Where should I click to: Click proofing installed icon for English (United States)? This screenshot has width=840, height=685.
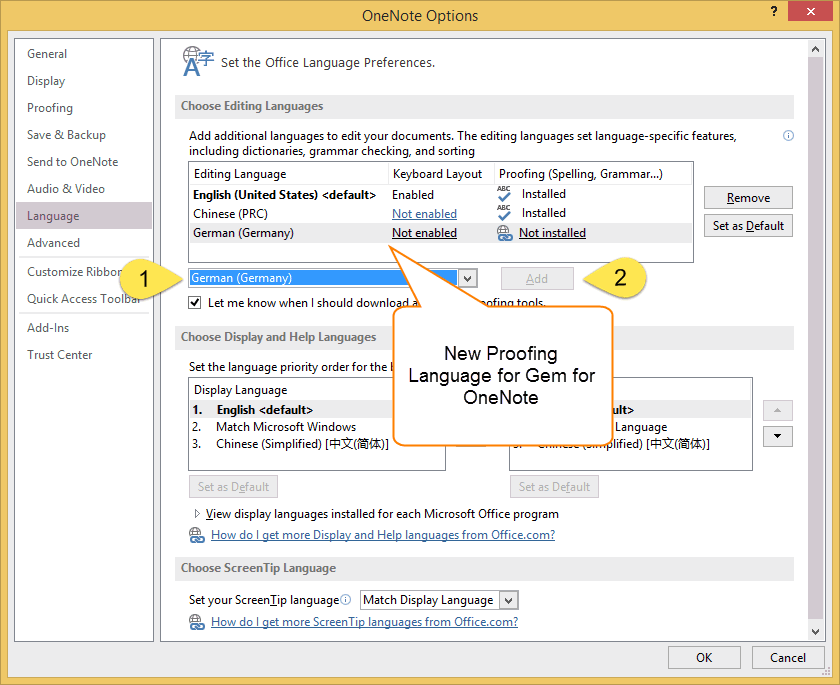click(x=504, y=194)
